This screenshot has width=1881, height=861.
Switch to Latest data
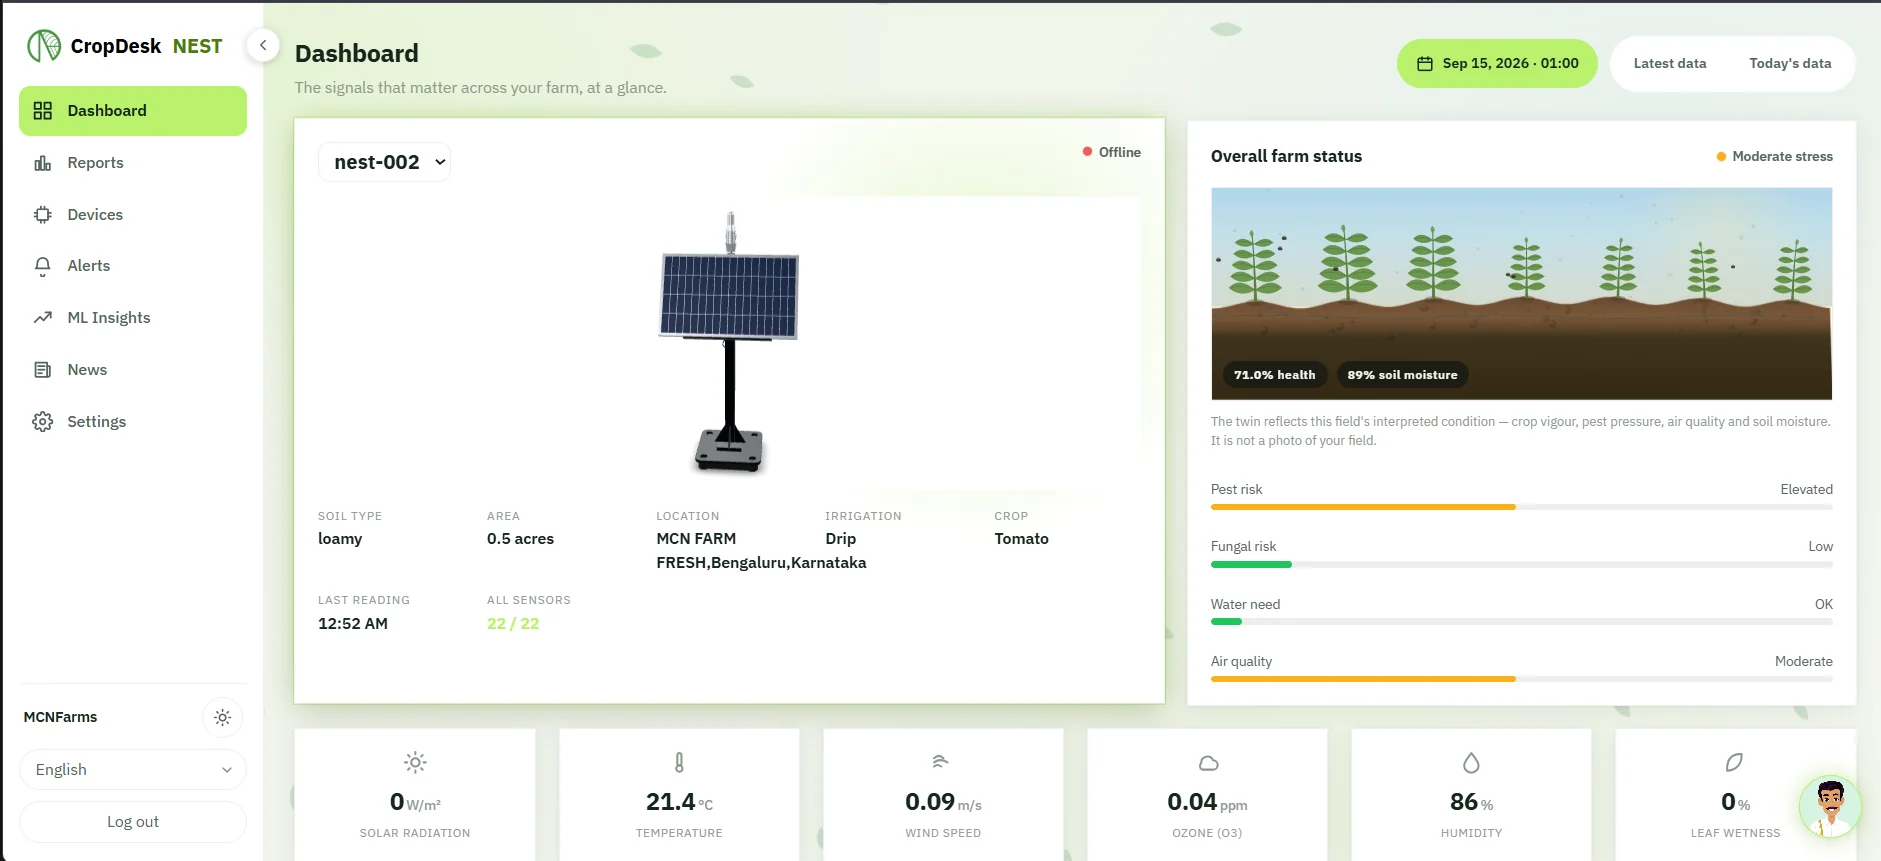click(1670, 63)
